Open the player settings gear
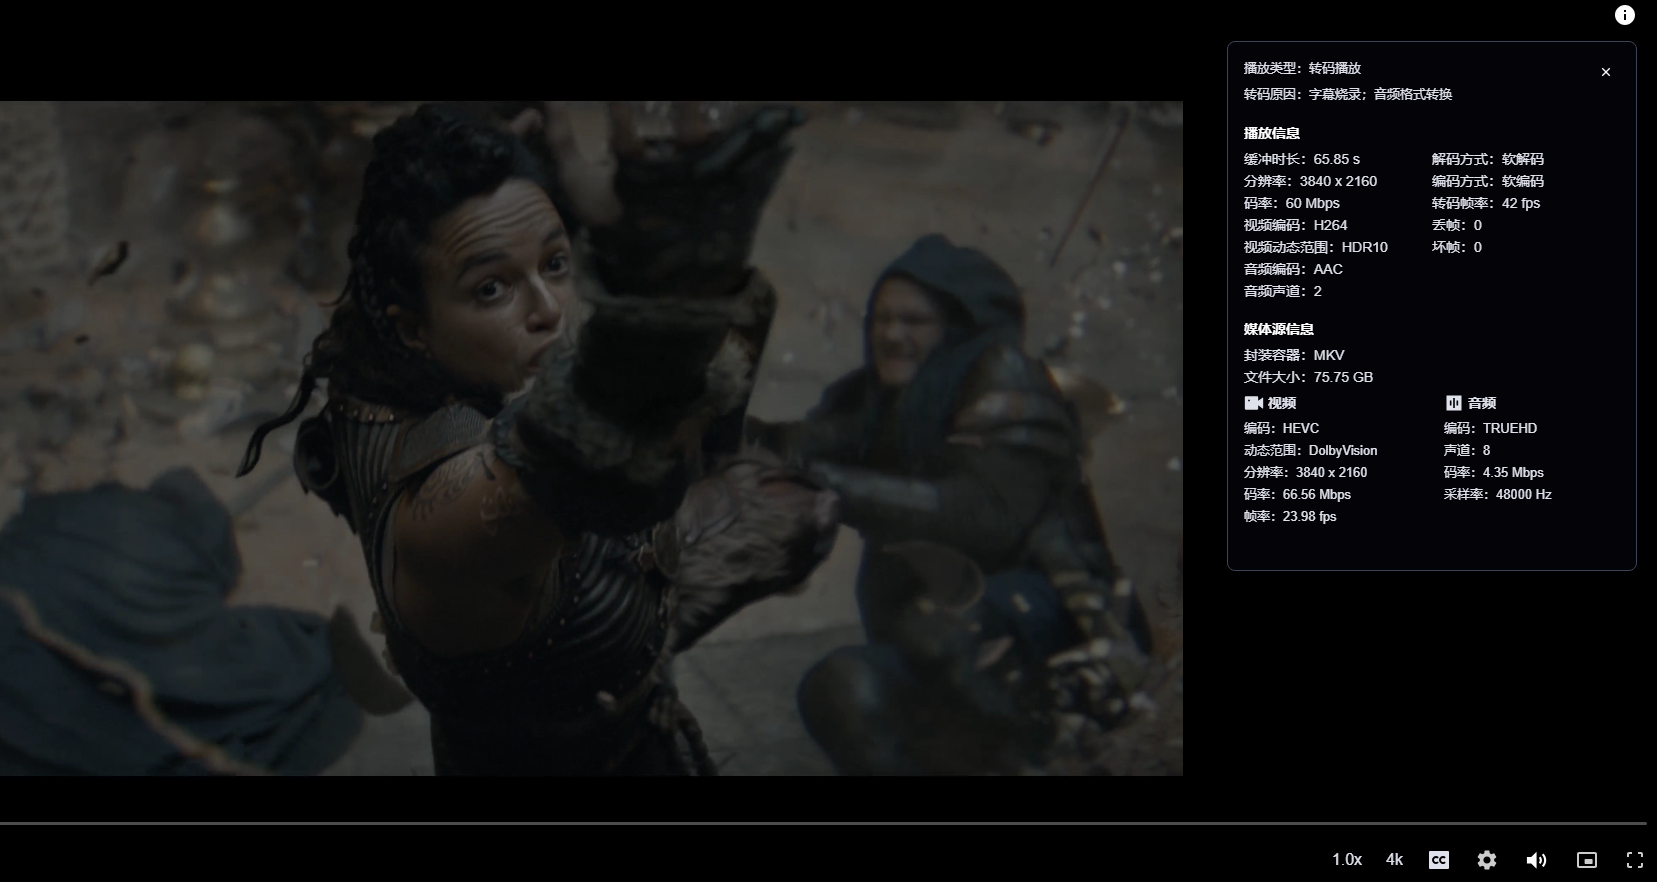Screen dimensions: 1657x882 1487,860
